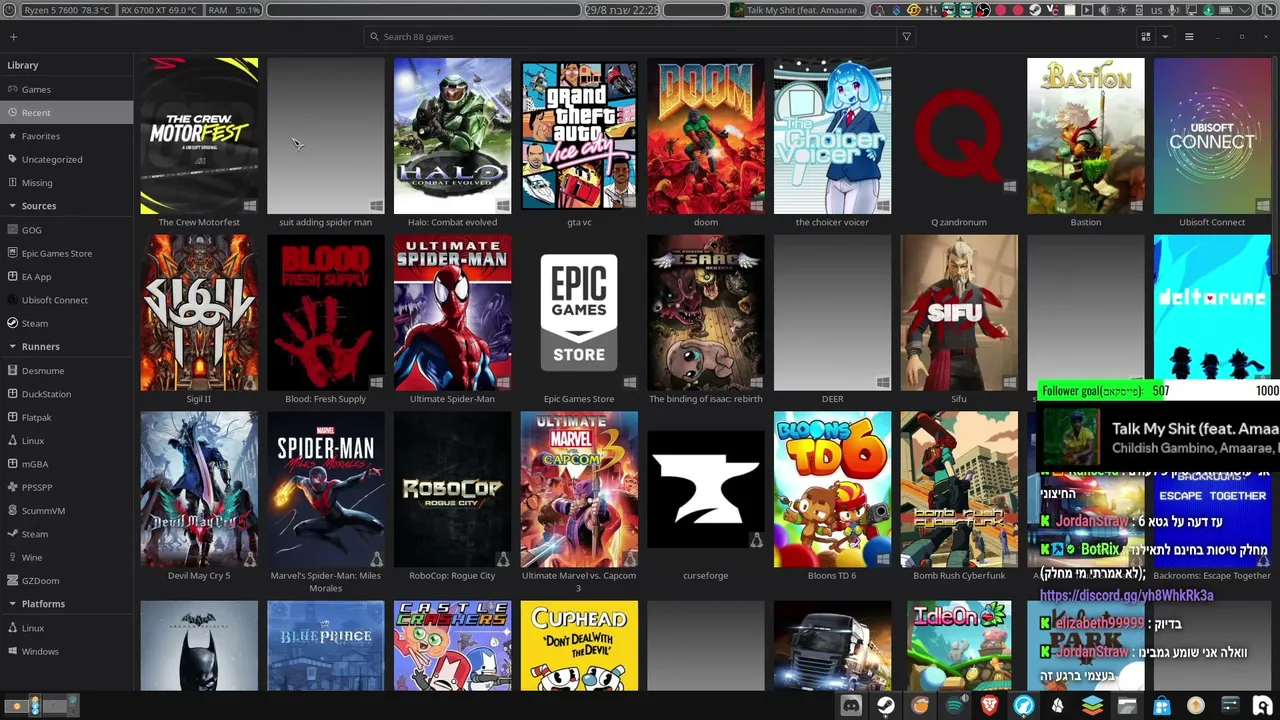Click the "the choicer voicer" label
This screenshot has height=720, width=1280.
832,222
